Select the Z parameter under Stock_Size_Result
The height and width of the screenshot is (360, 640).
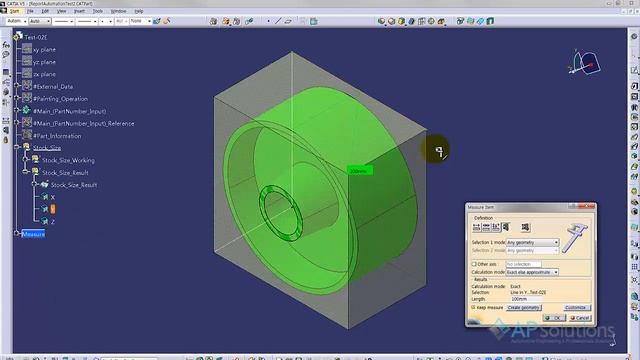[53, 222]
